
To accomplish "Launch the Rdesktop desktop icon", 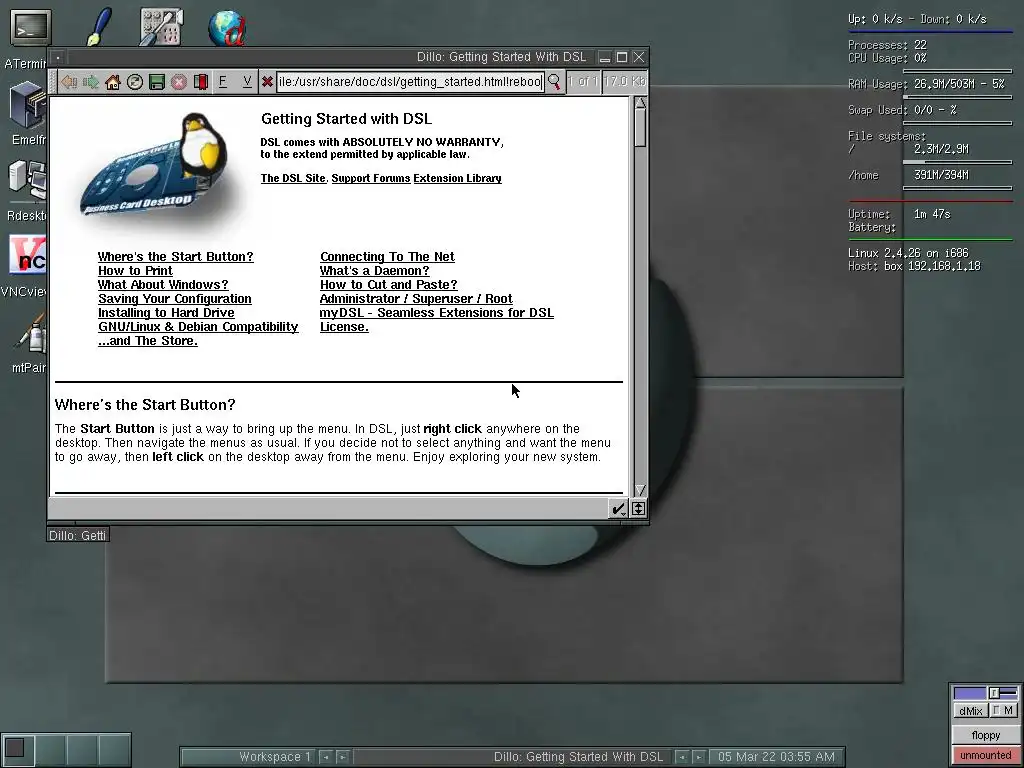I will [27, 180].
